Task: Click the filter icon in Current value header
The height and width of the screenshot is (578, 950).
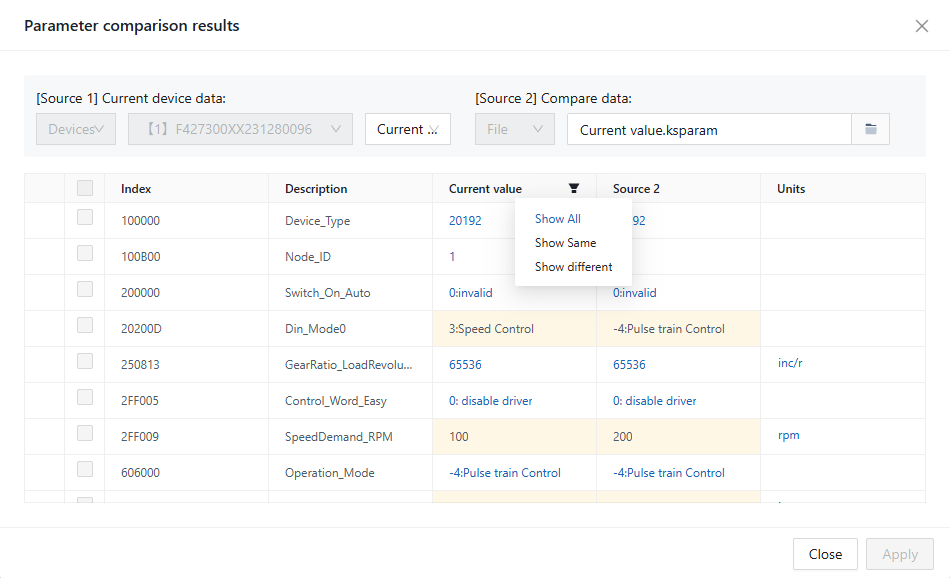Action: pyautogui.click(x=574, y=188)
